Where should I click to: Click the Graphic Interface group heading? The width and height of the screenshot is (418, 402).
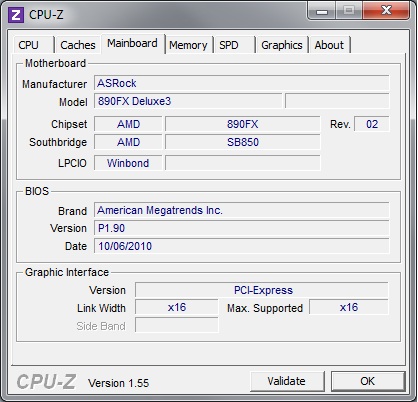[x=67, y=272]
